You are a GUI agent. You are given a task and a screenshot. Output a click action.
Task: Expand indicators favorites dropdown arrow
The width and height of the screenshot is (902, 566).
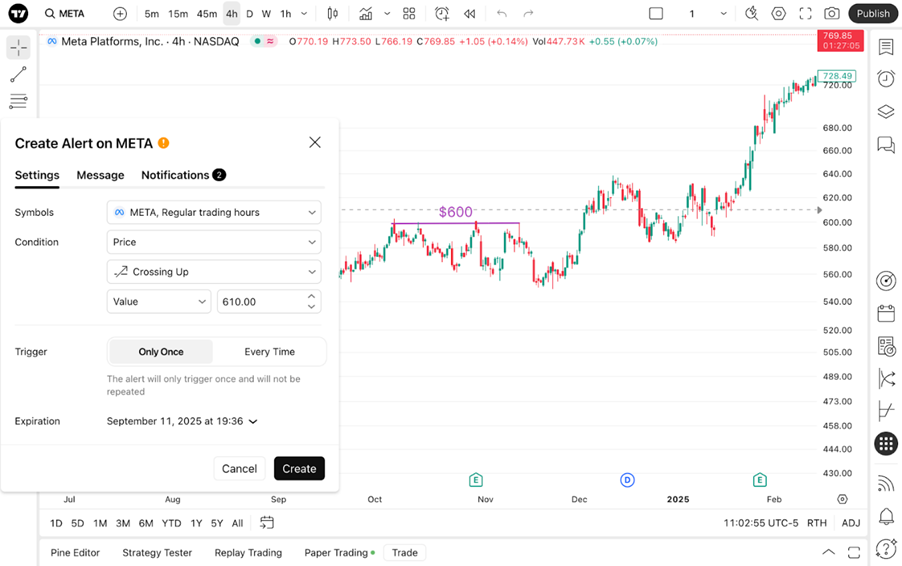387,13
